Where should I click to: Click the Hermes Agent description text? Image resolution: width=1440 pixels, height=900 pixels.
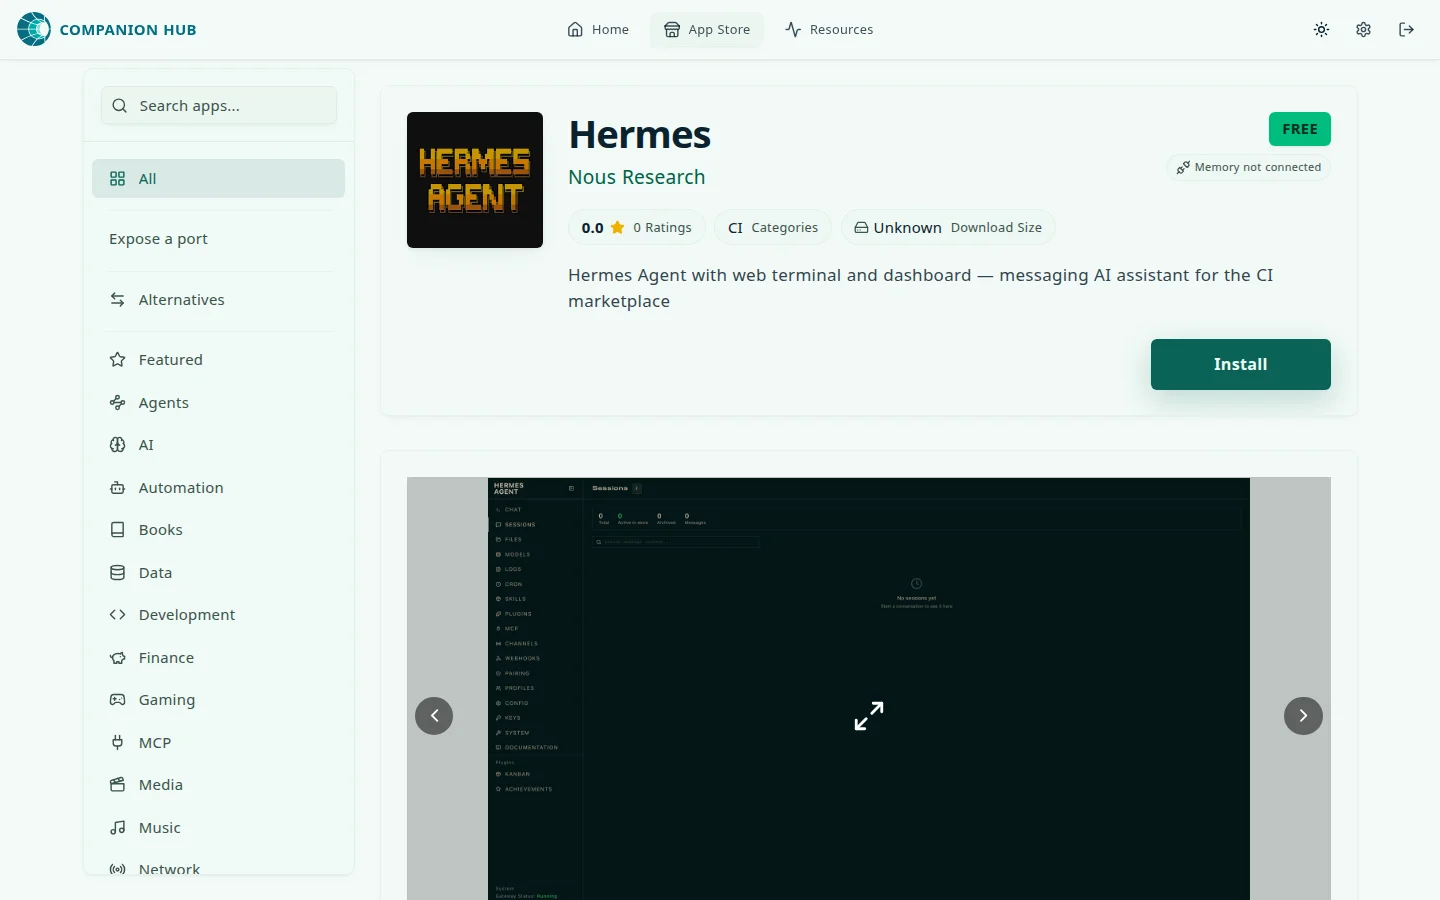[x=920, y=288]
